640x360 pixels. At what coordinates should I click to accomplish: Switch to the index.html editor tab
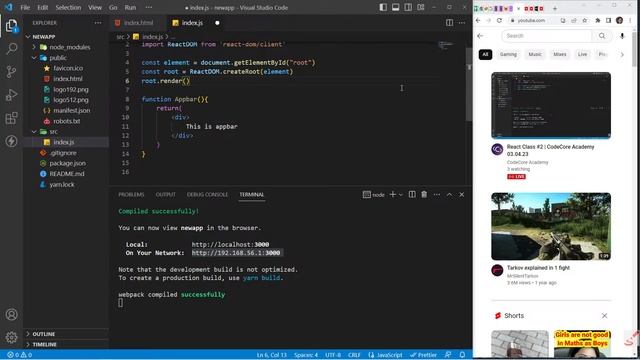138,23
